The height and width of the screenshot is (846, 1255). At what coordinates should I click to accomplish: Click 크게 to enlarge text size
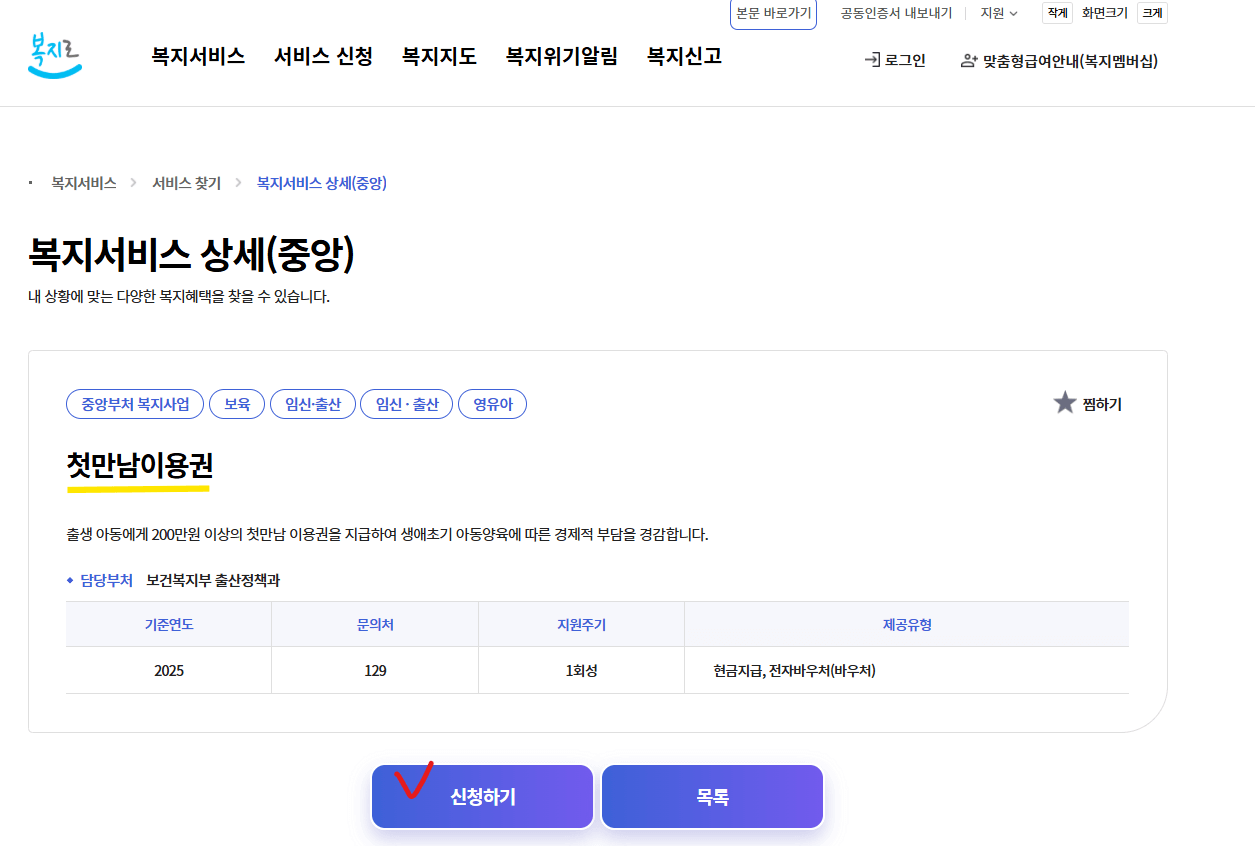pyautogui.click(x=1151, y=12)
